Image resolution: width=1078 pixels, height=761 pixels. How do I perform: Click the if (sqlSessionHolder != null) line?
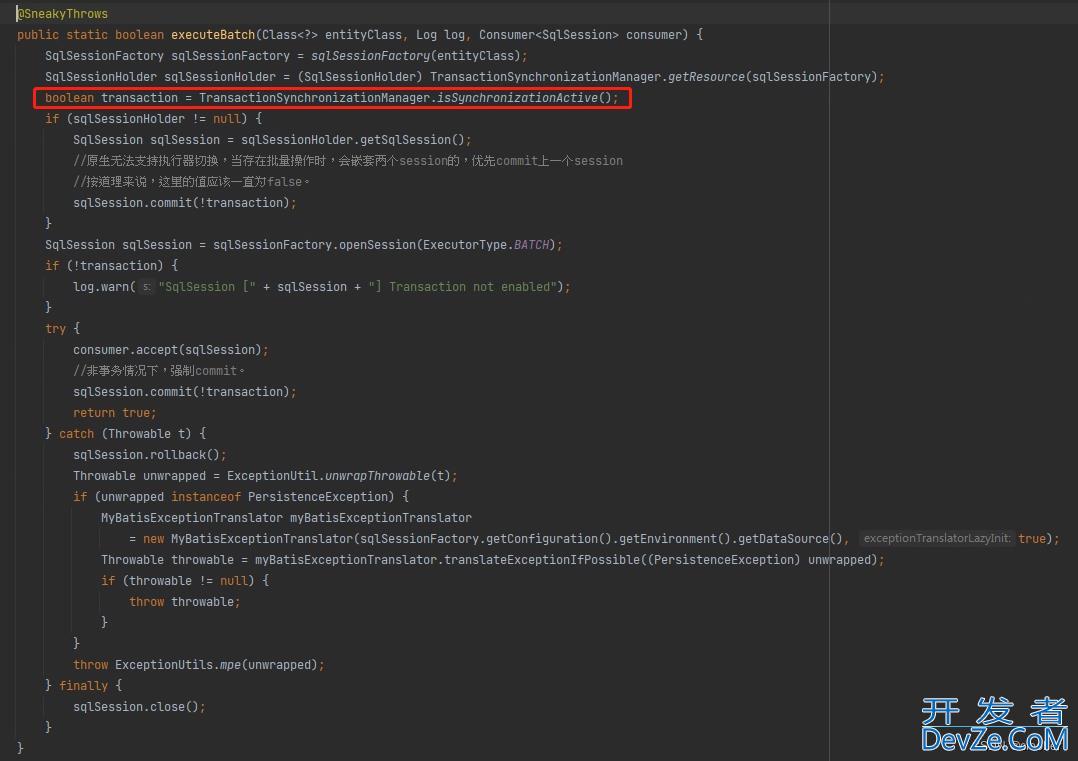coord(153,119)
